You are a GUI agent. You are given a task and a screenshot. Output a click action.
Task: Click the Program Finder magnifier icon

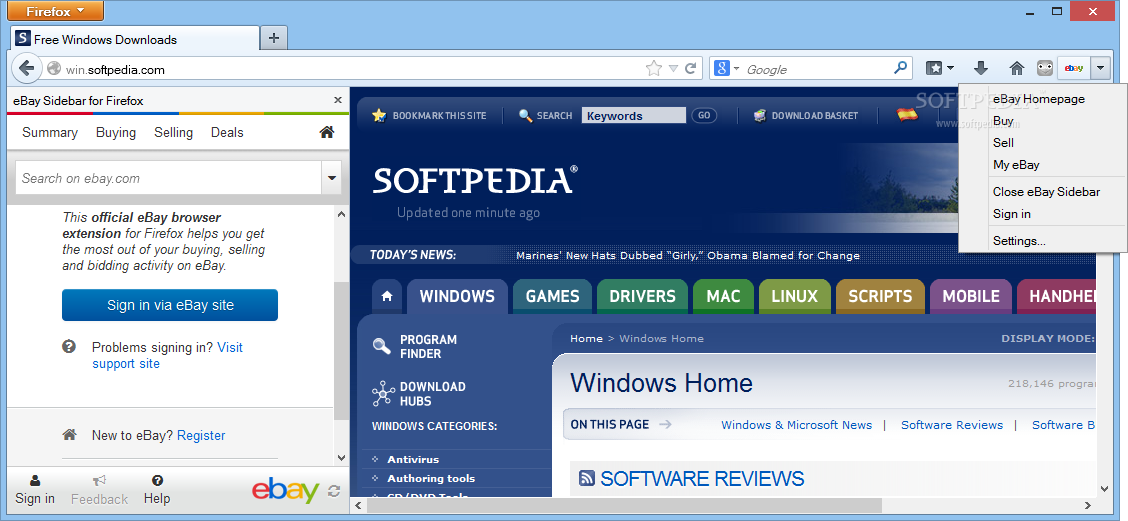coord(381,346)
